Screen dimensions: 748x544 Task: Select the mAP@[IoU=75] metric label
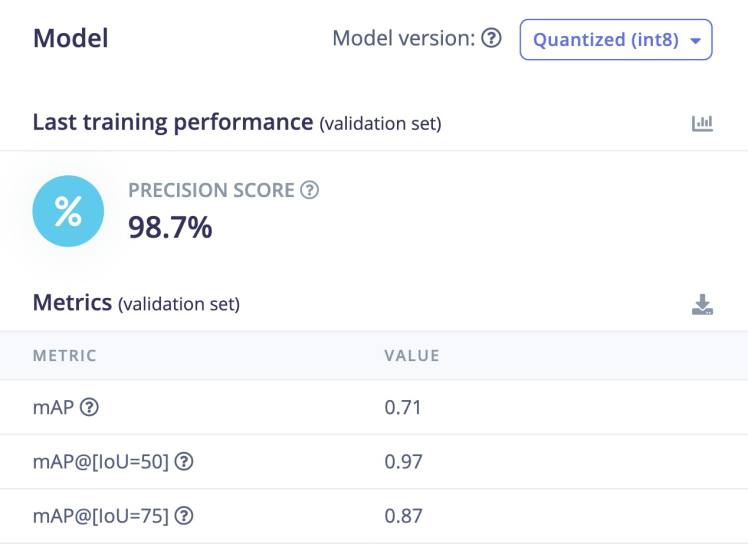[x=101, y=516]
